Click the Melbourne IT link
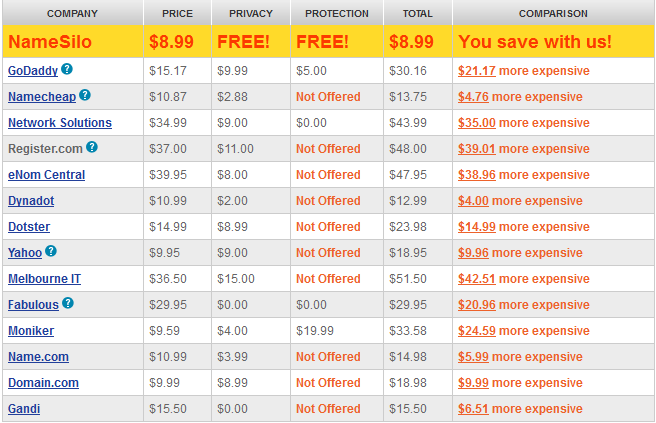 click(44, 279)
